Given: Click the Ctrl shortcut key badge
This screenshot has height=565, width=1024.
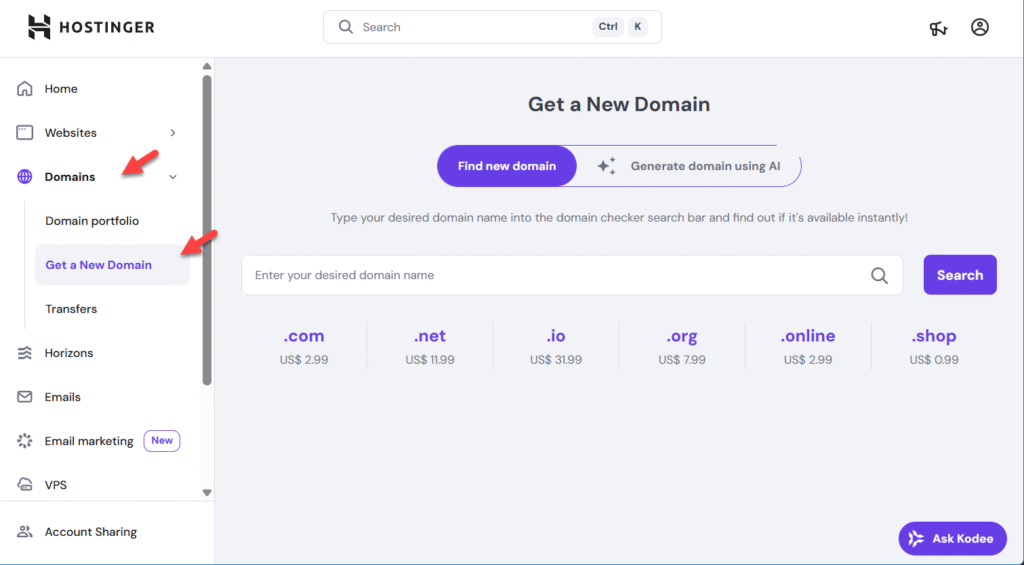Looking at the screenshot, I should (608, 27).
